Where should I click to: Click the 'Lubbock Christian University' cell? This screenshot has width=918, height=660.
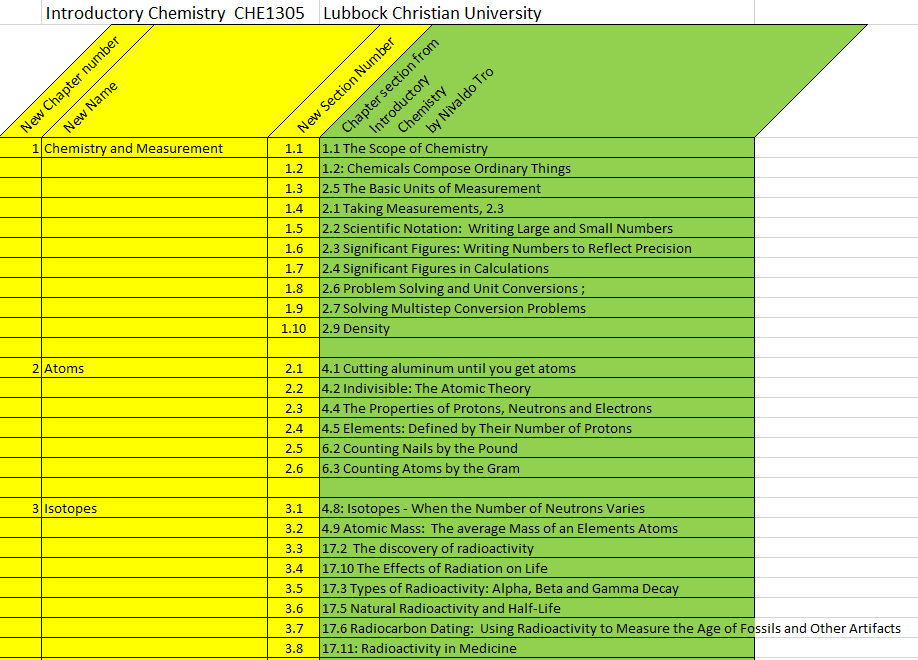click(432, 13)
